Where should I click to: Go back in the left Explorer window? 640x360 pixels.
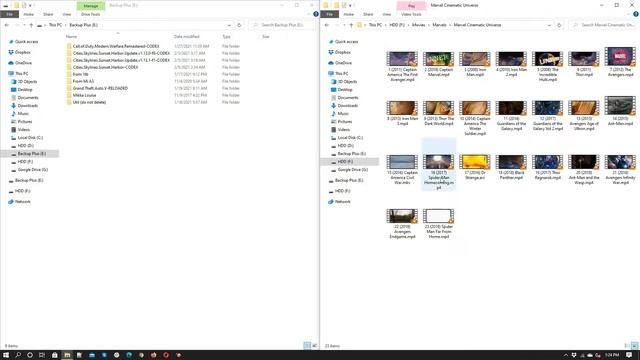[7, 25]
